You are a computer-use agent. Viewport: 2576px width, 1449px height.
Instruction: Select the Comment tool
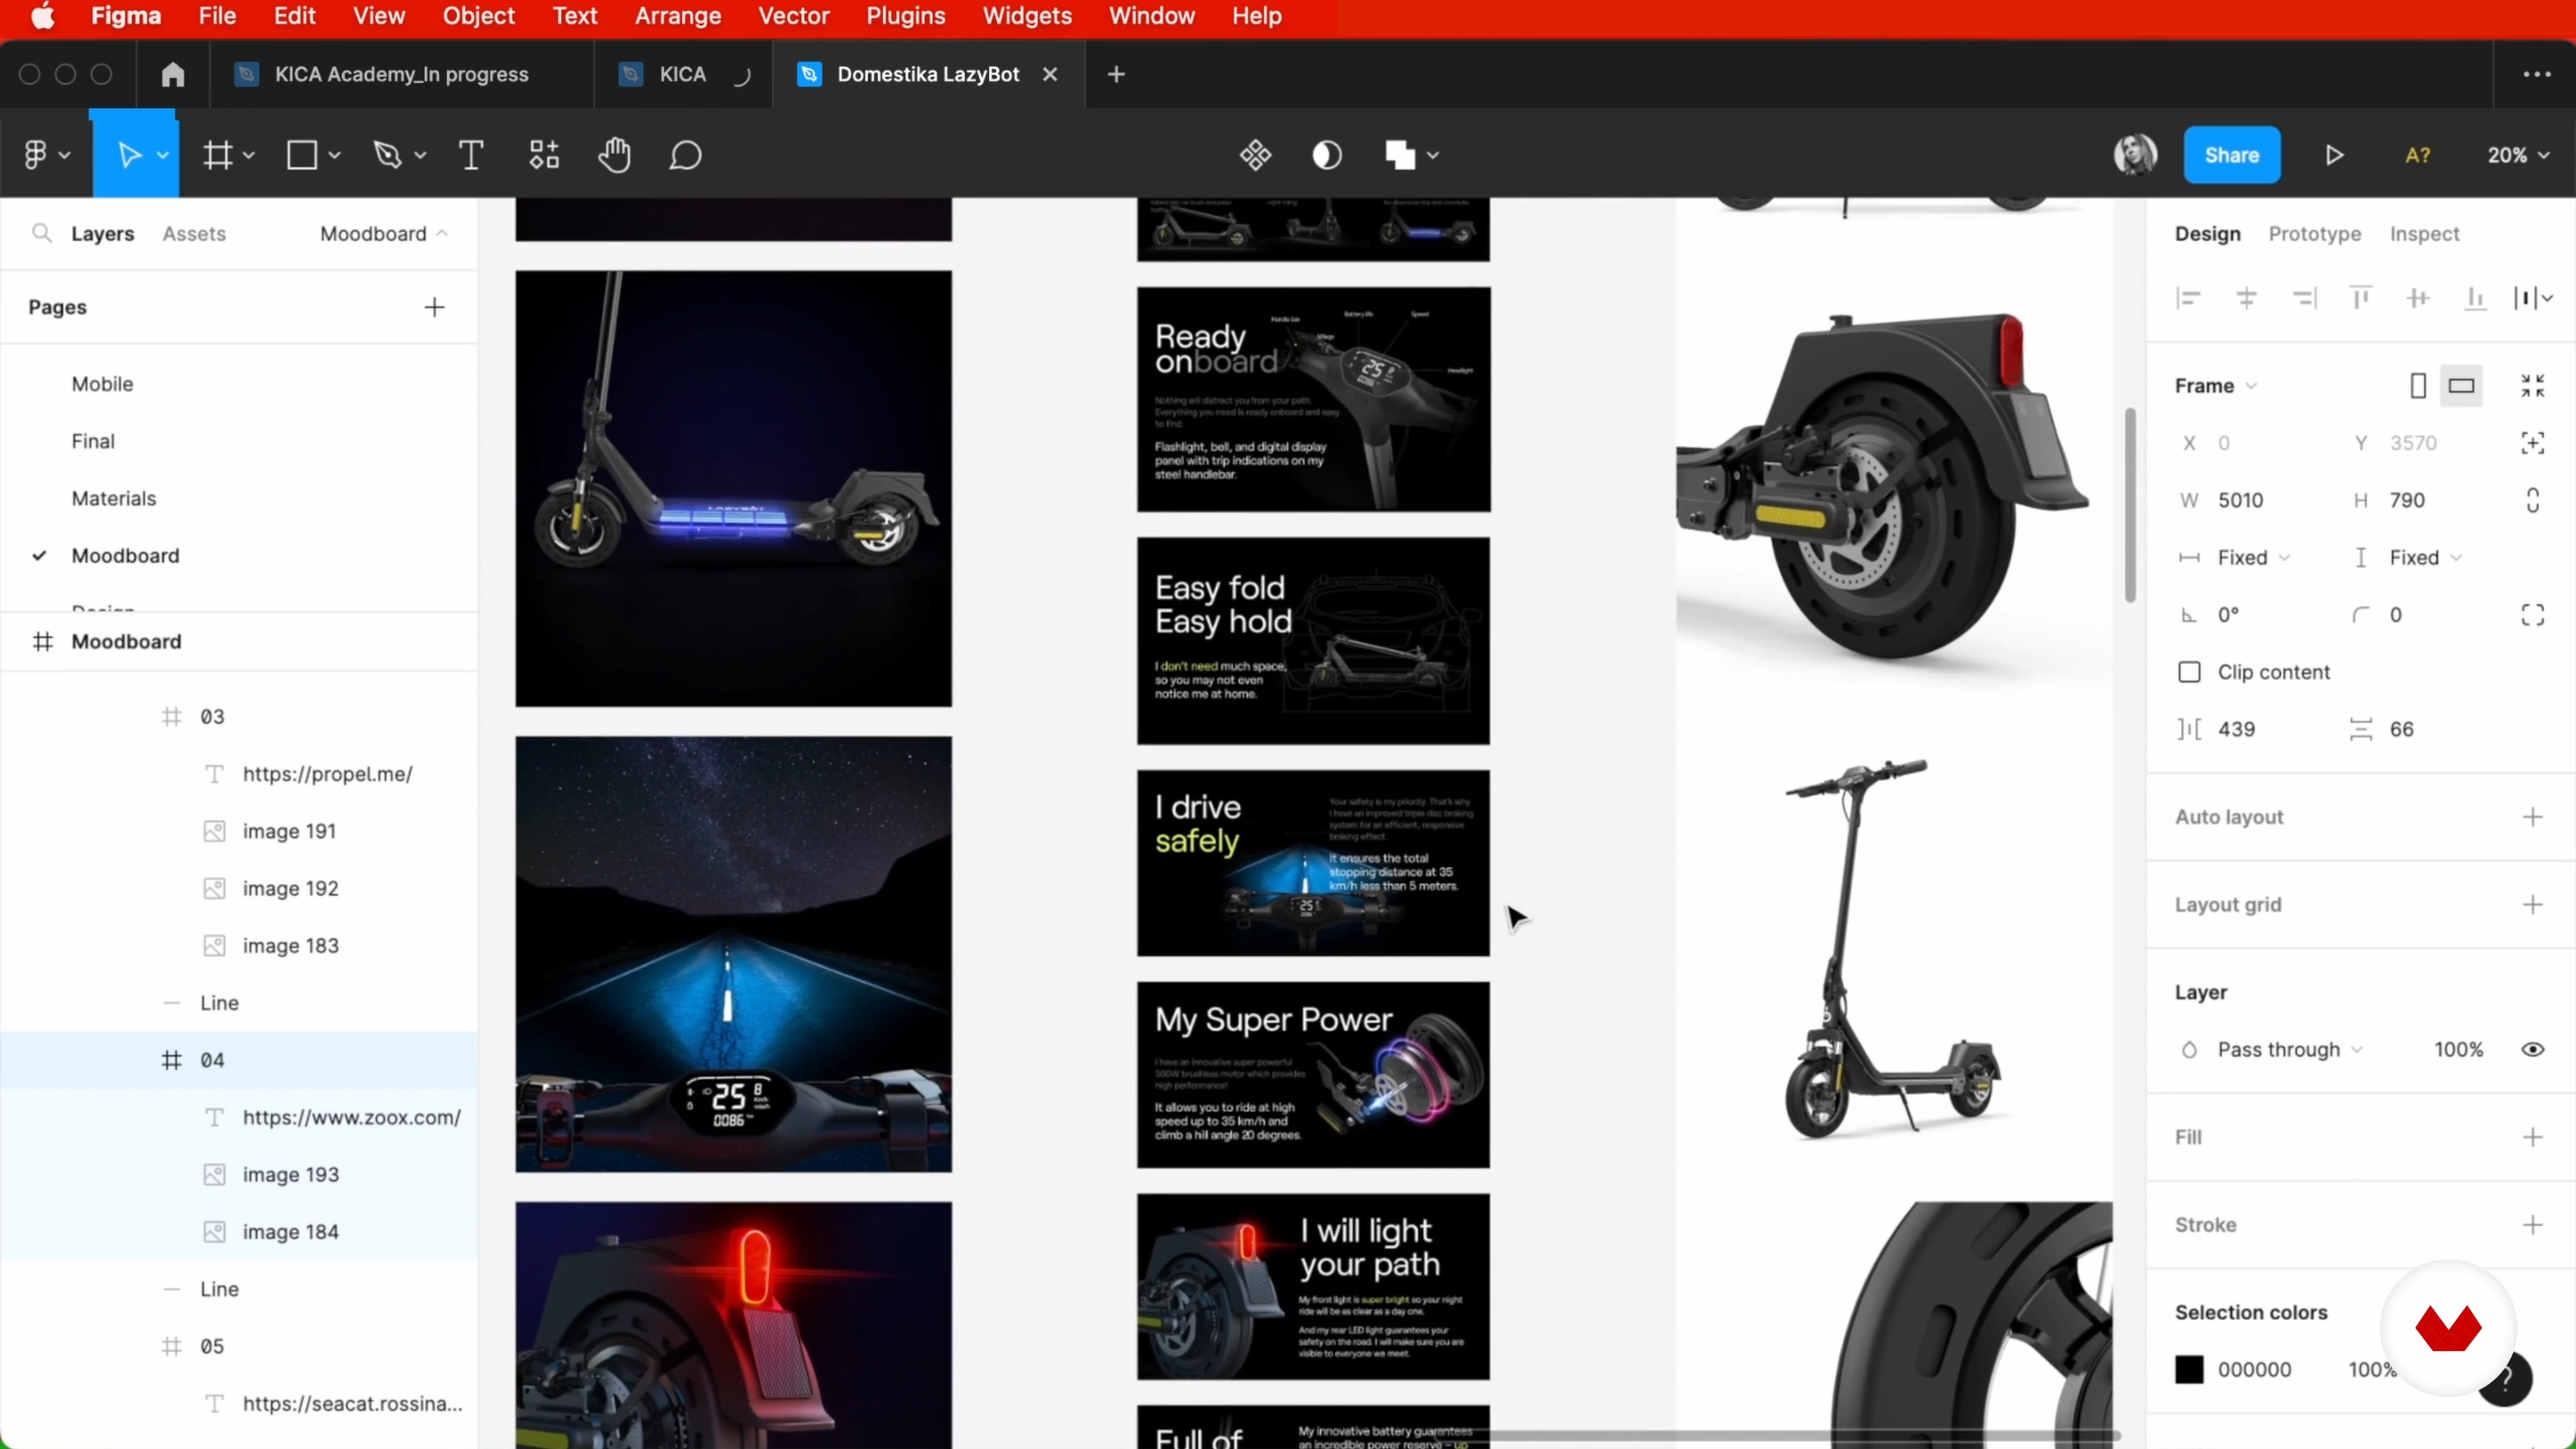[685, 155]
